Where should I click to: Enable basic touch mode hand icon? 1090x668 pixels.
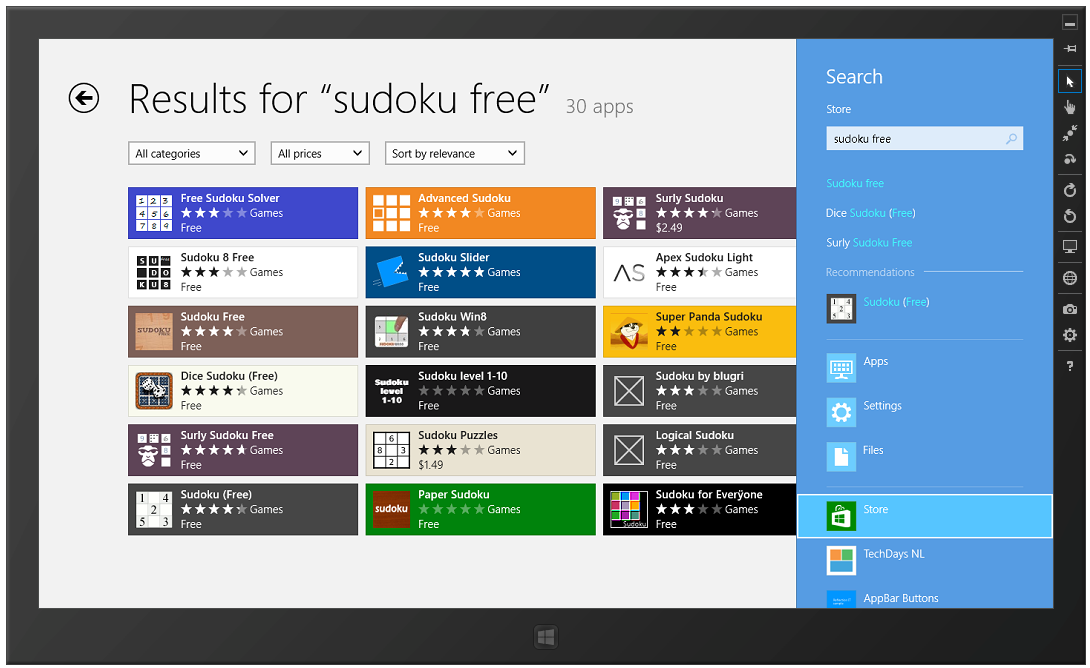pyautogui.click(x=1069, y=107)
